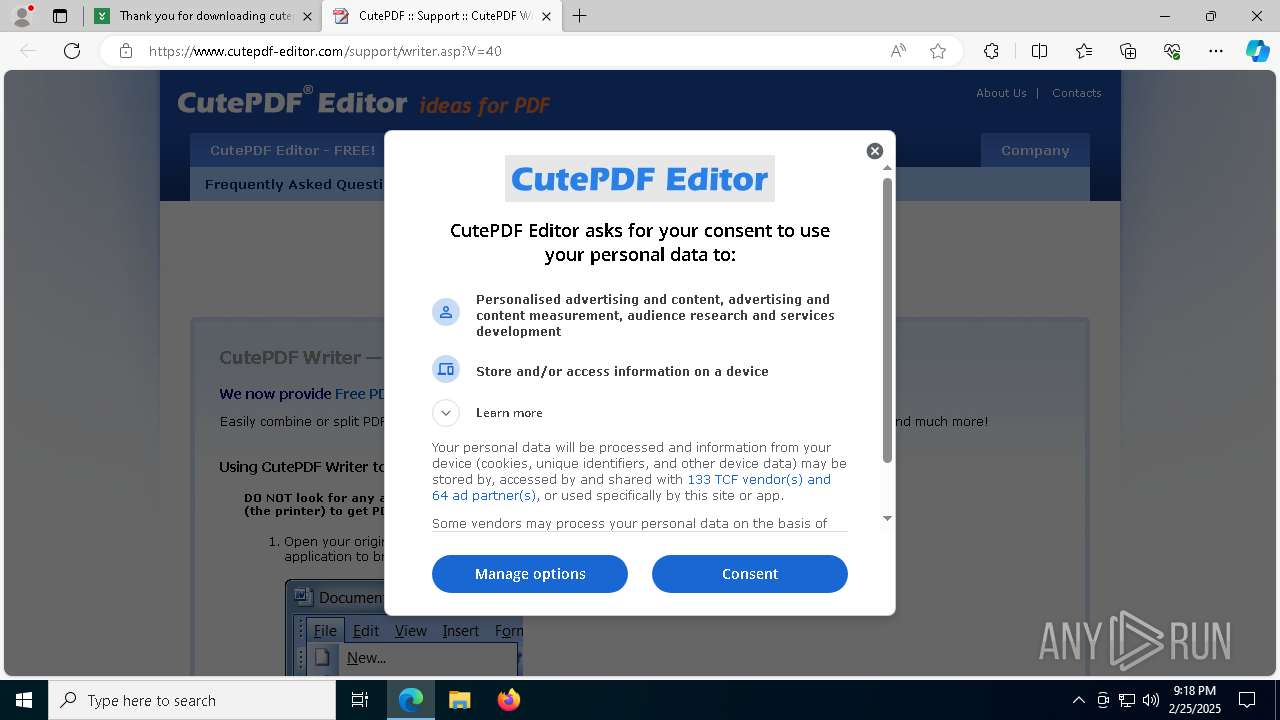The height and width of the screenshot is (720, 1280).
Task: Open the Collections icon
Action: [x=1128, y=51]
